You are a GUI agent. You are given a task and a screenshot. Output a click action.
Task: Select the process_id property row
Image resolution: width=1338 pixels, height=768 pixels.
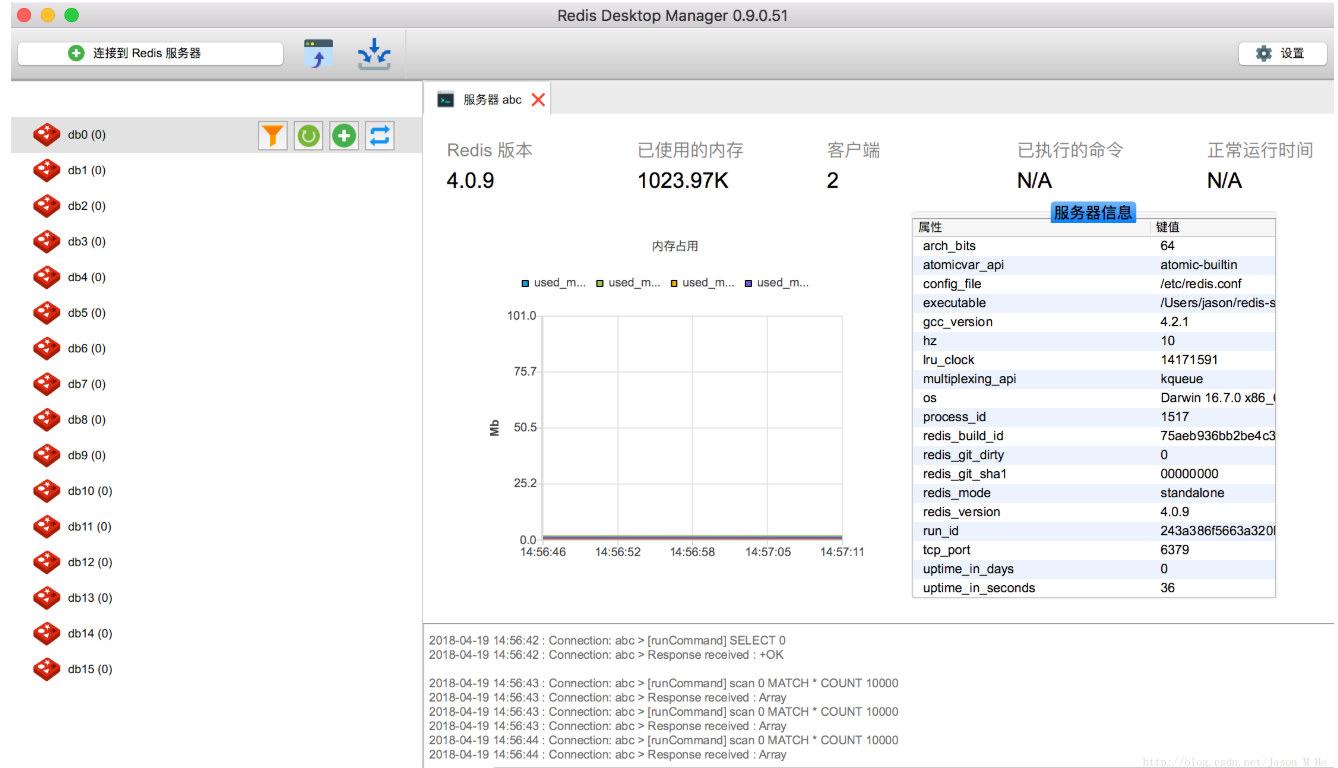point(1094,417)
